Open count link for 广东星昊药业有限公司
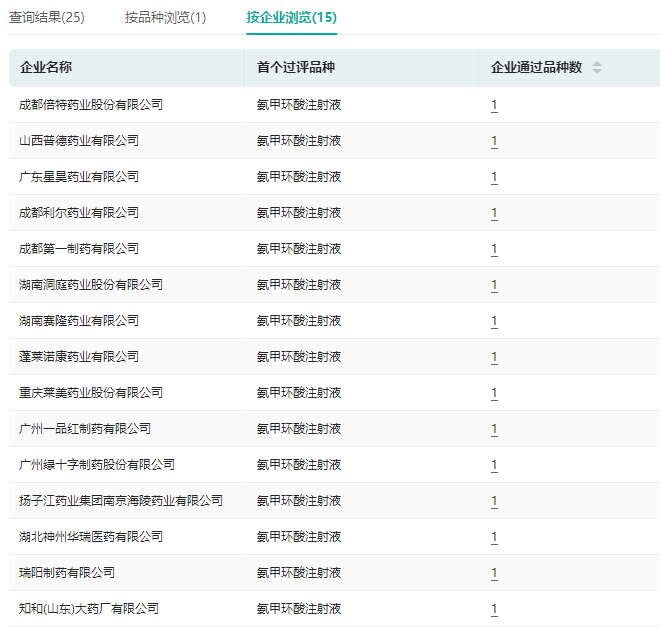This screenshot has width=660, height=627. (494, 177)
